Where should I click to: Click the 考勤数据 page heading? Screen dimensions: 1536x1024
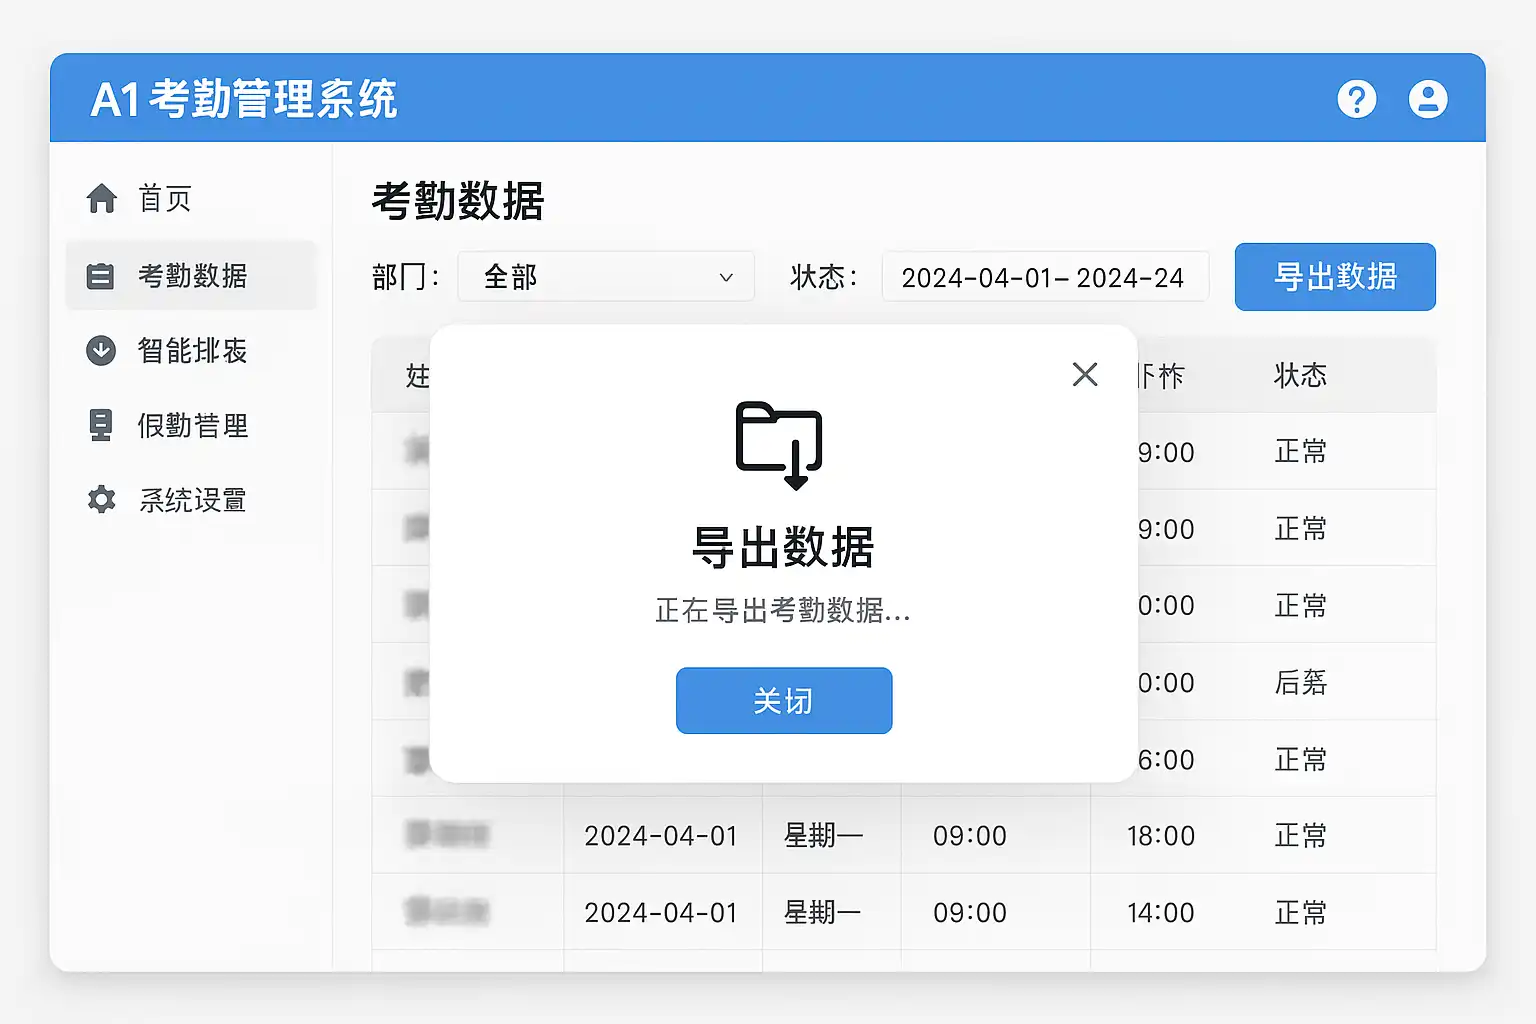(x=458, y=201)
